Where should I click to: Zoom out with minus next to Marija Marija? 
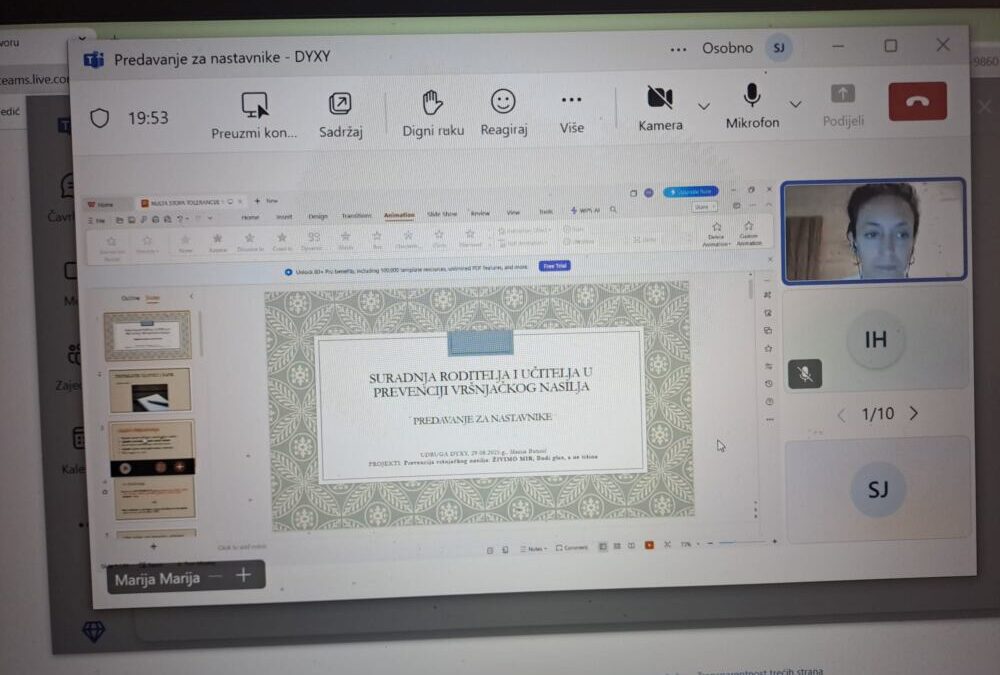coord(215,576)
